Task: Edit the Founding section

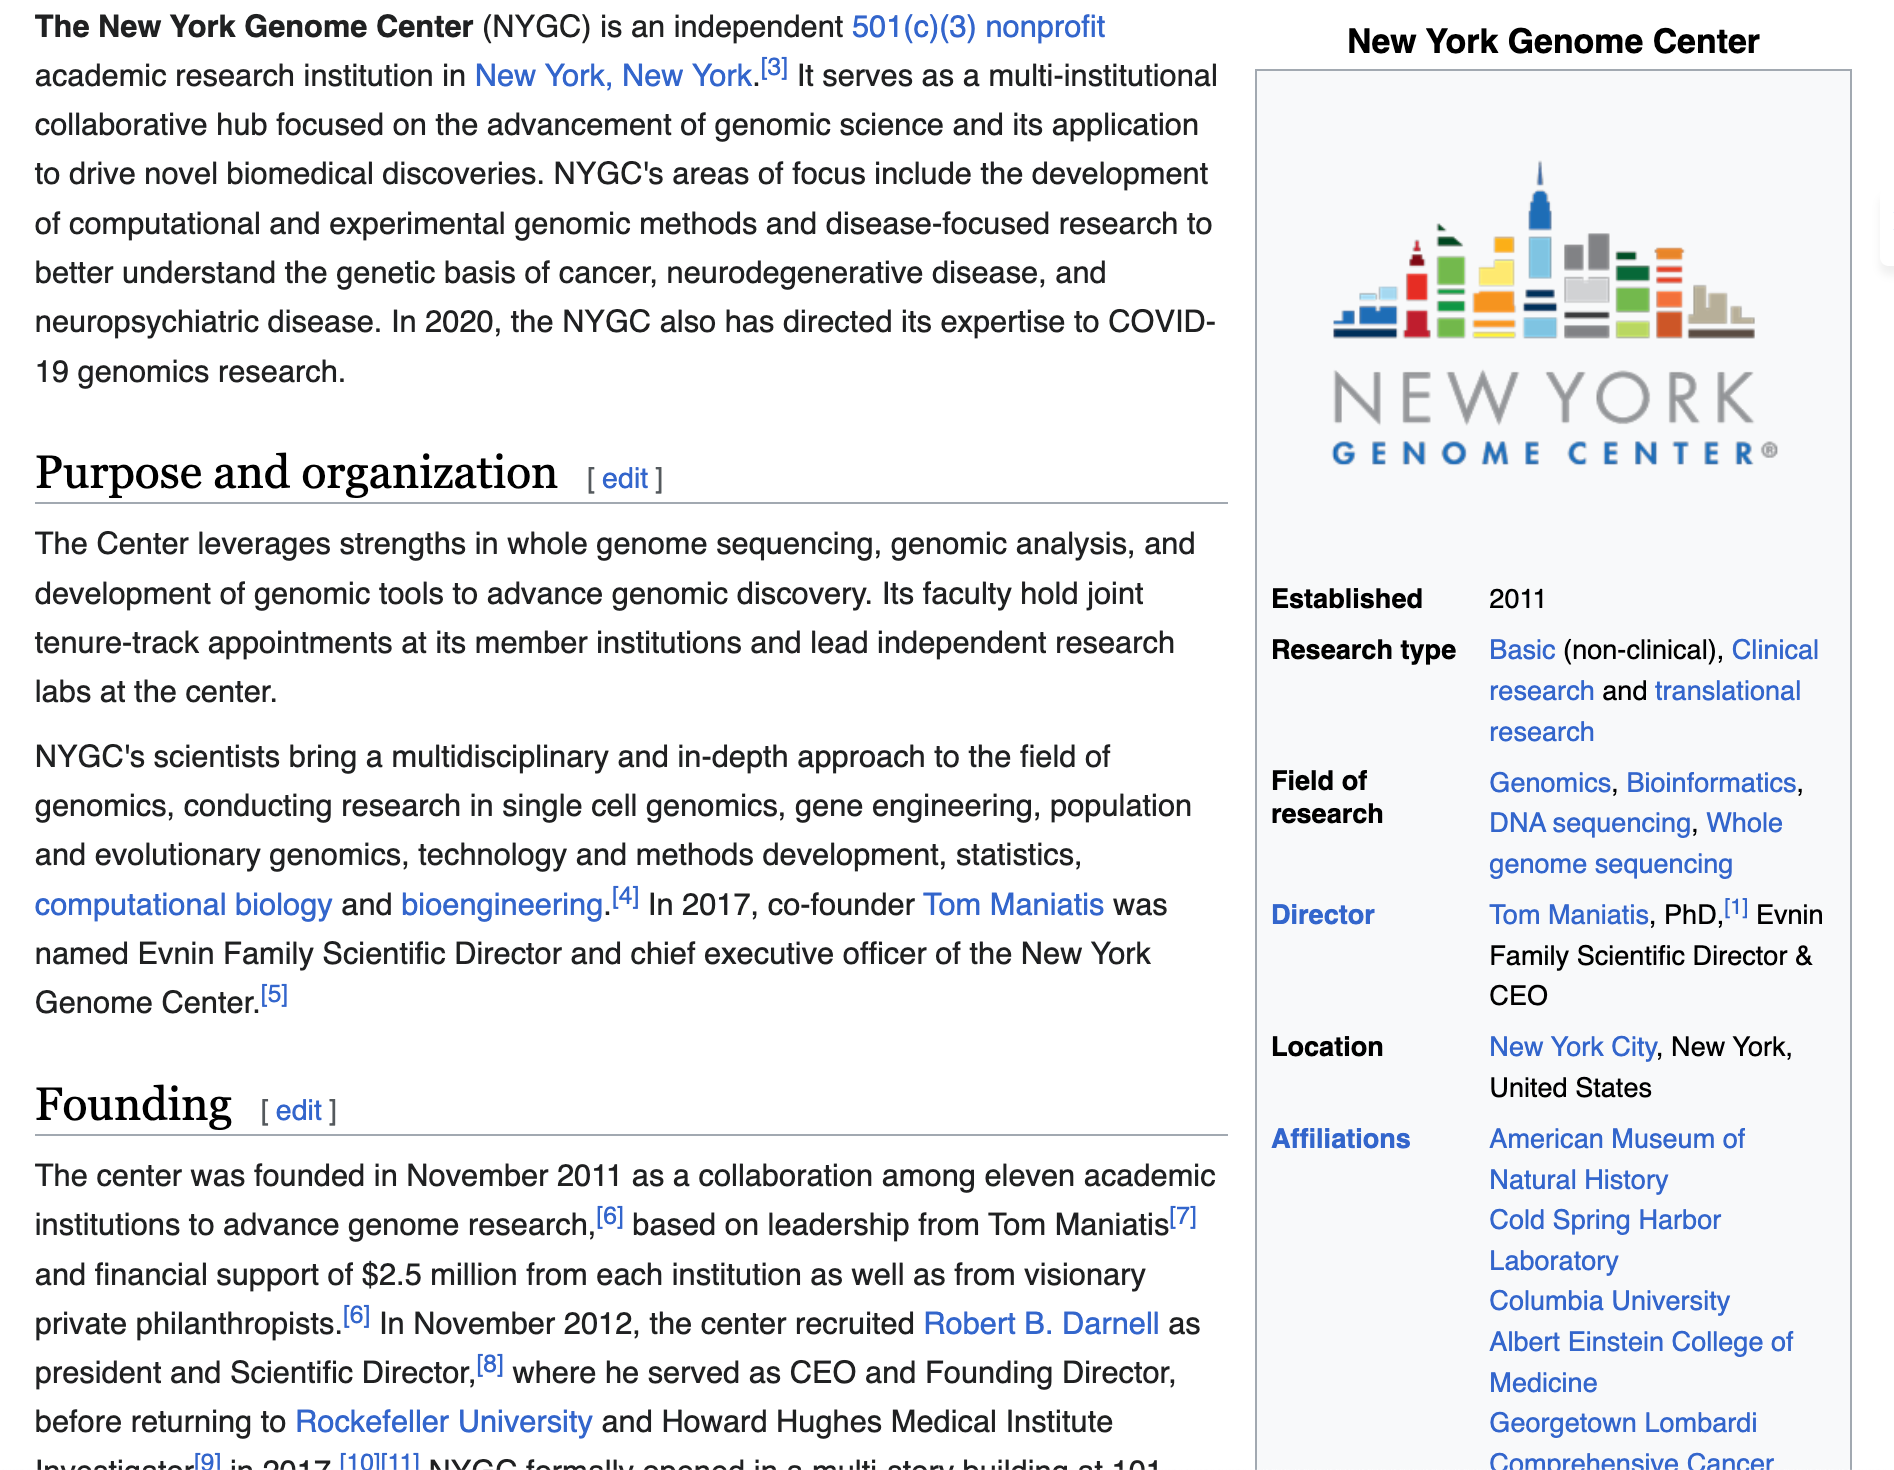Action: coord(298,1111)
